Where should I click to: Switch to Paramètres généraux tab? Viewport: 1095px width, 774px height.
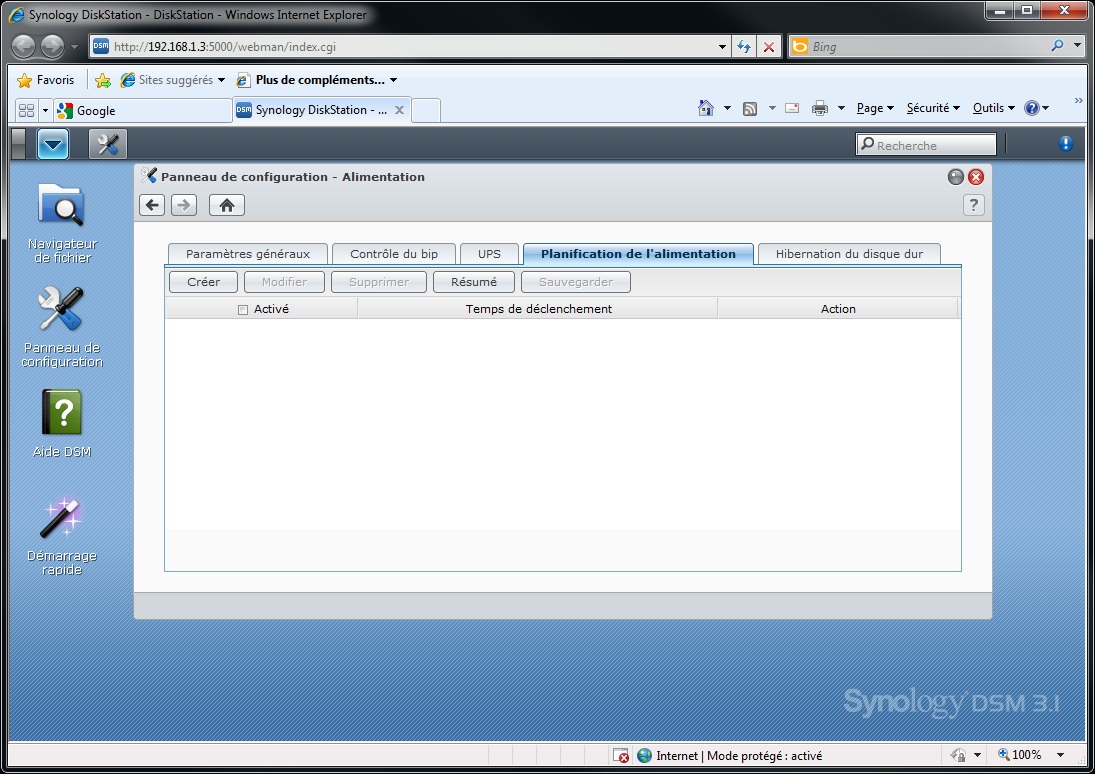point(248,254)
